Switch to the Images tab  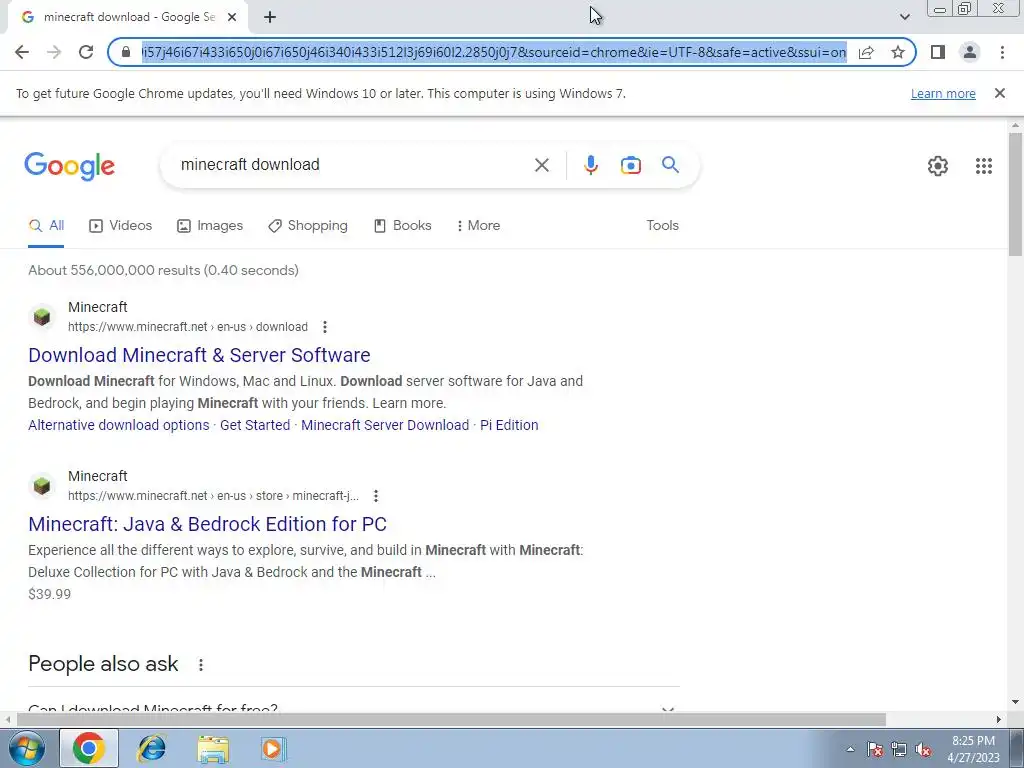click(x=210, y=226)
